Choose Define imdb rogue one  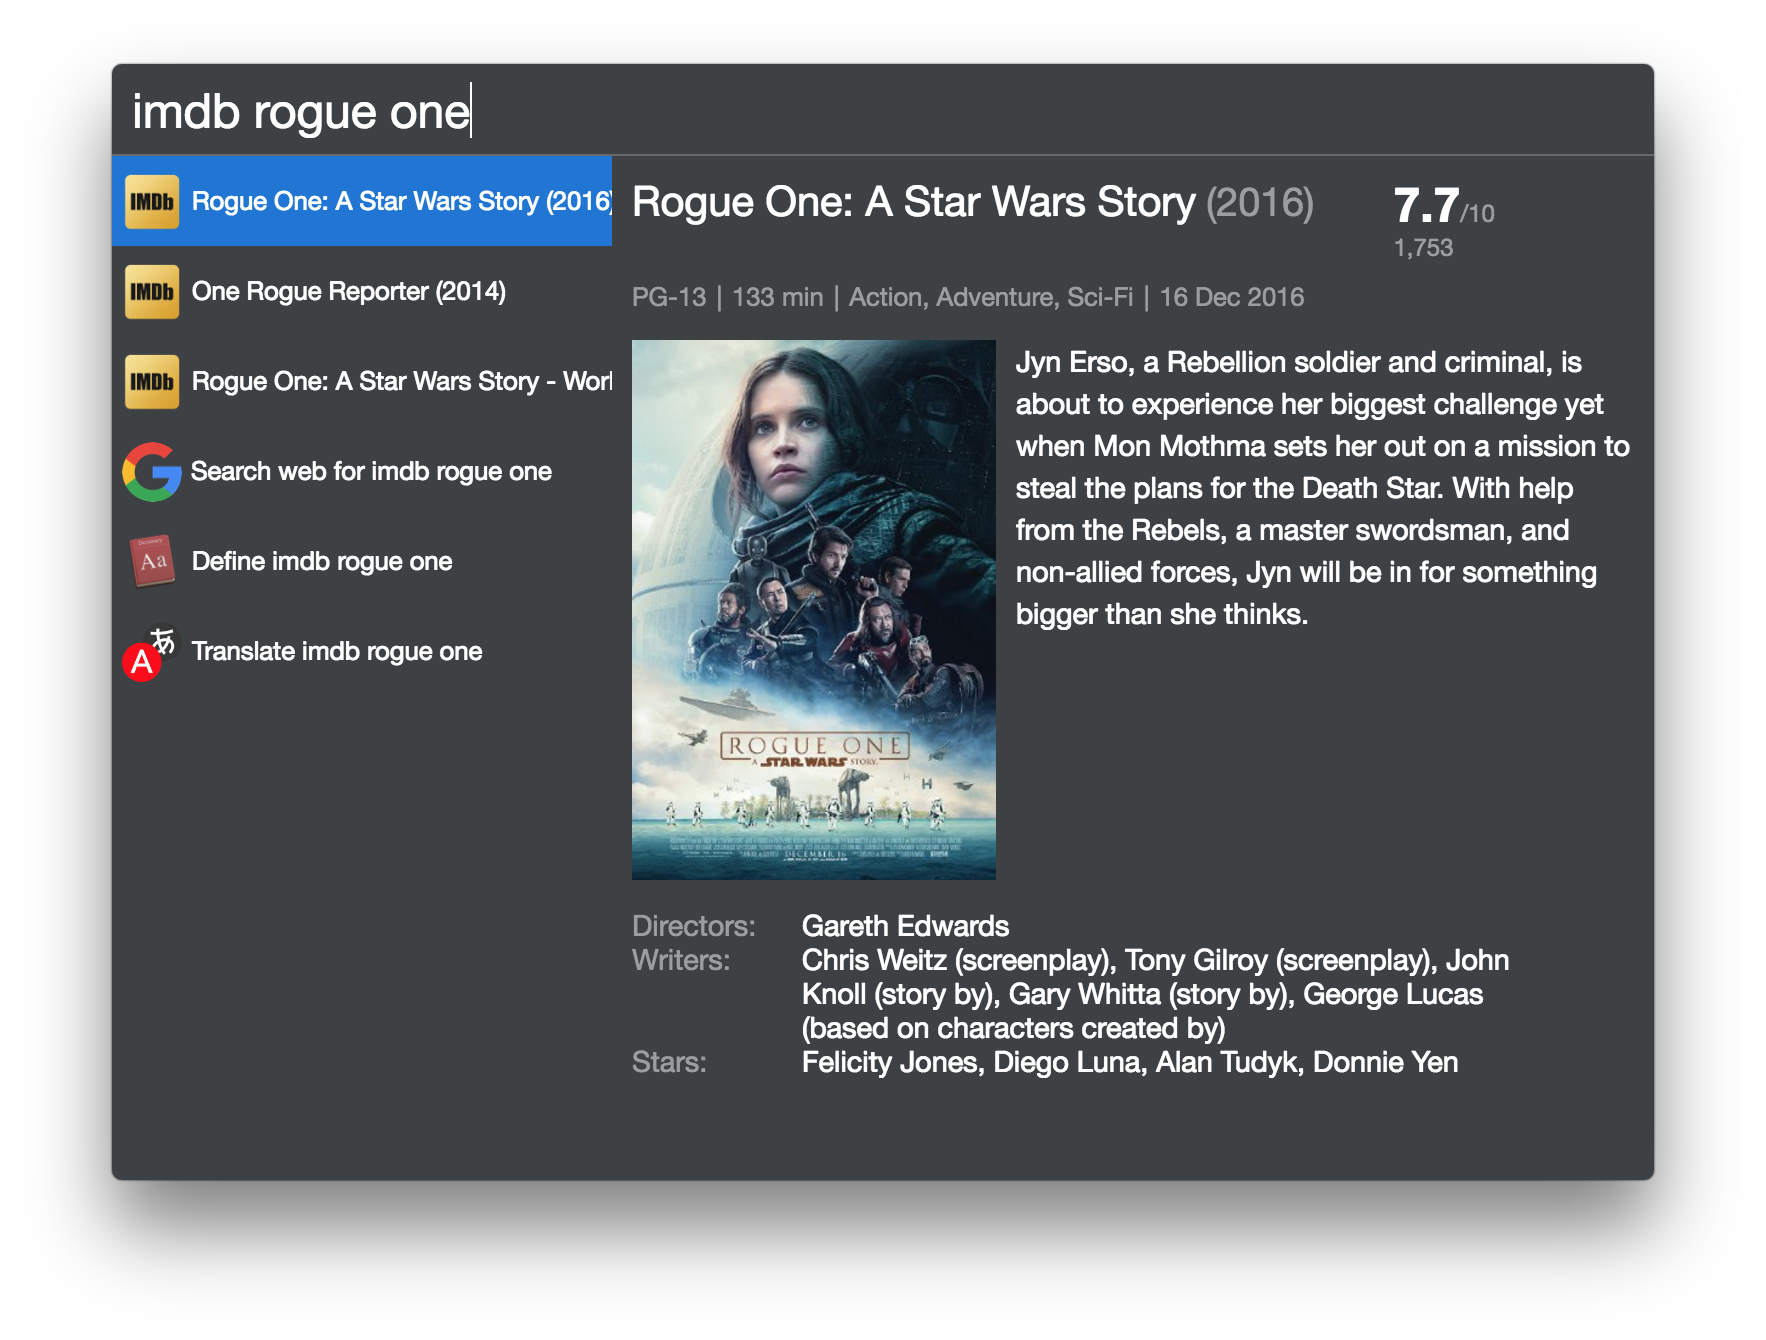tap(362, 561)
